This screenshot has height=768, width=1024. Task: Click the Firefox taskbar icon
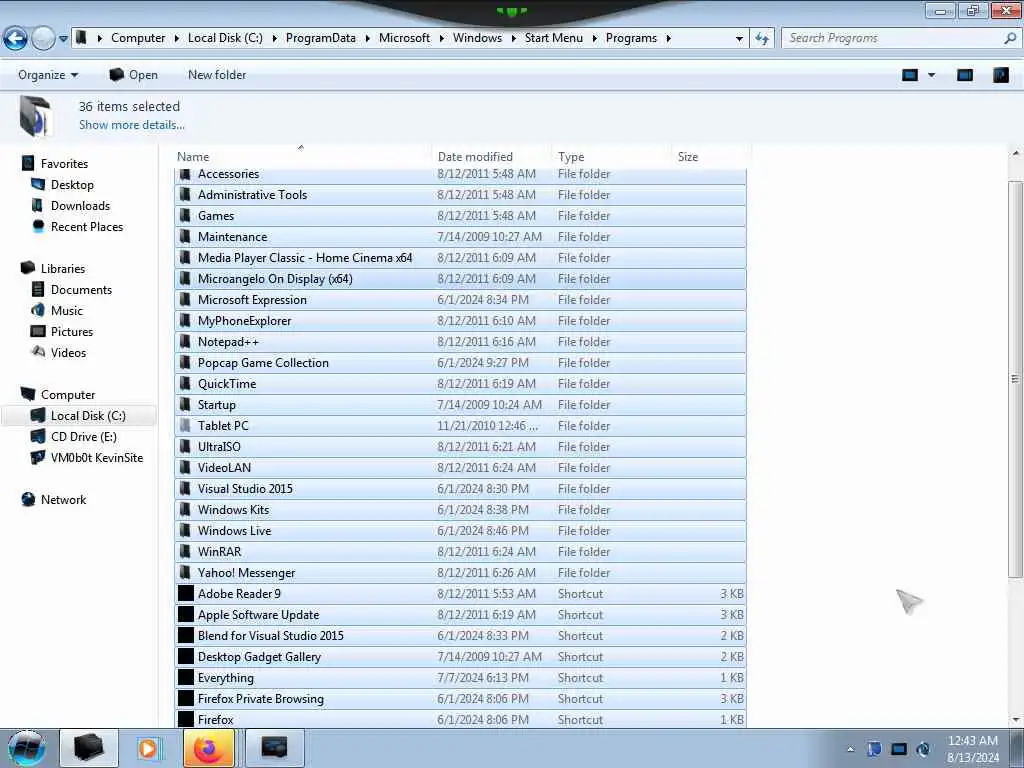[x=209, y=748]
